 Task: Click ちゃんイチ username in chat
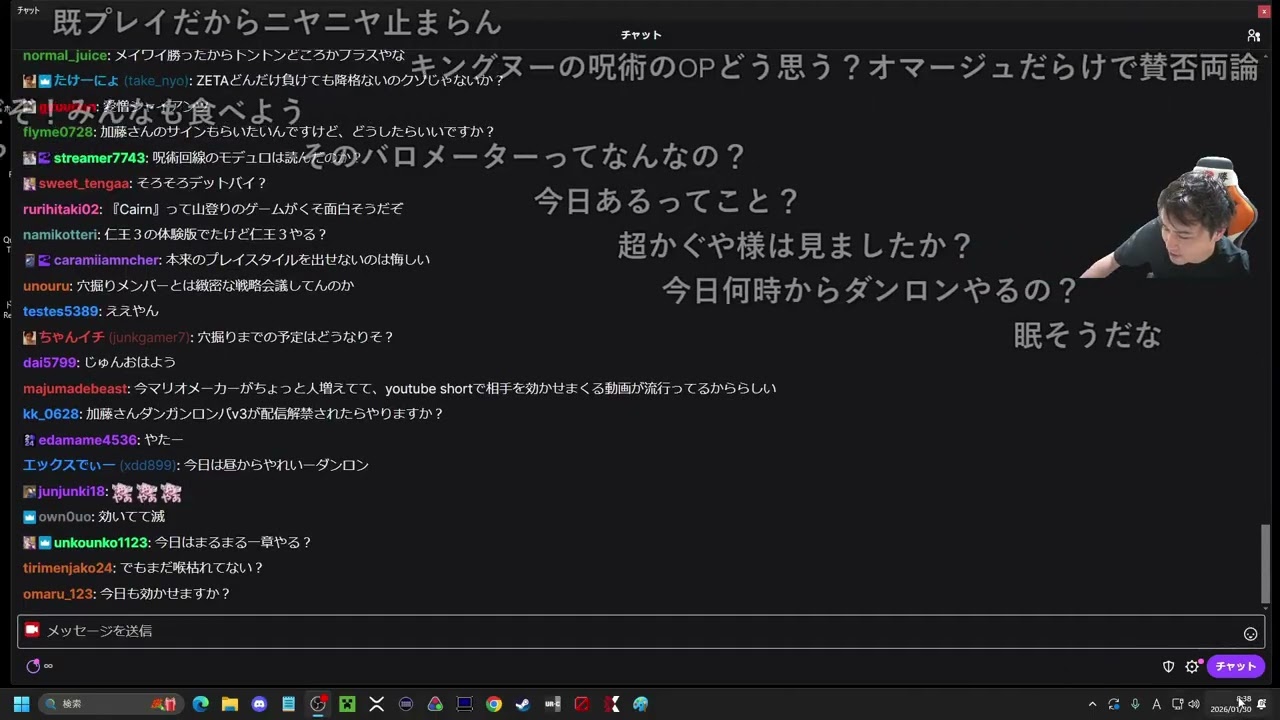(x=72, y=337)
